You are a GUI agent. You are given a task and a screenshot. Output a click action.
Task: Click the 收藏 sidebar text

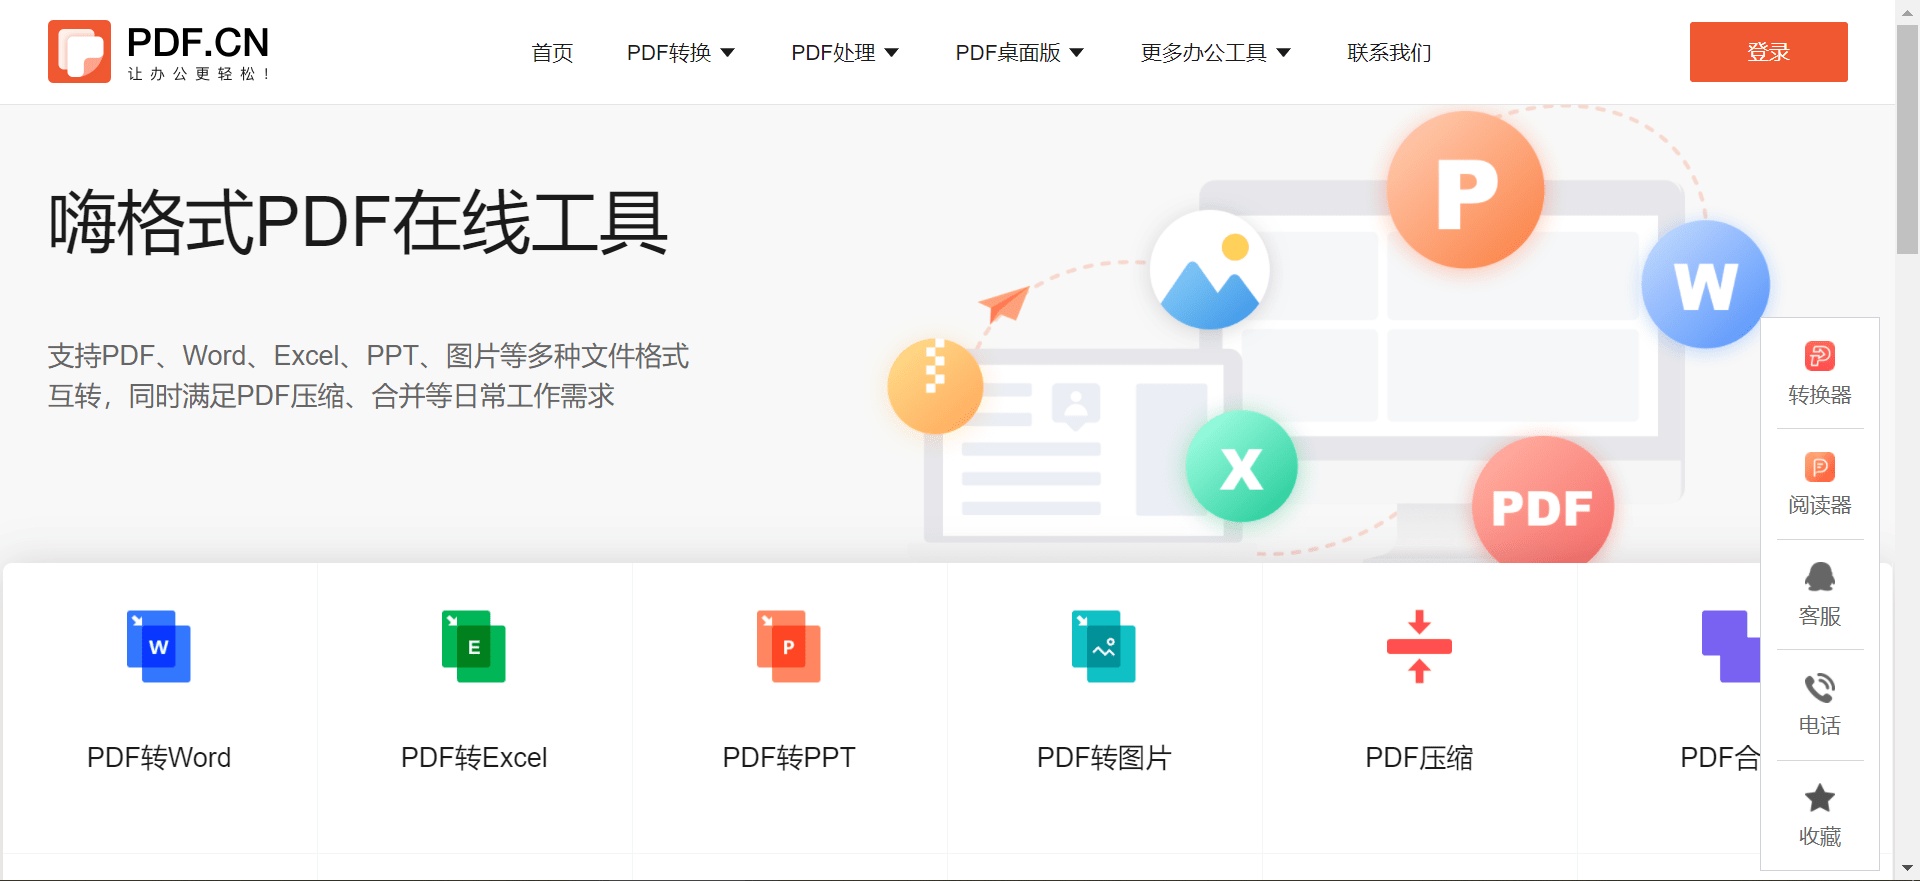pos(1820,836)
